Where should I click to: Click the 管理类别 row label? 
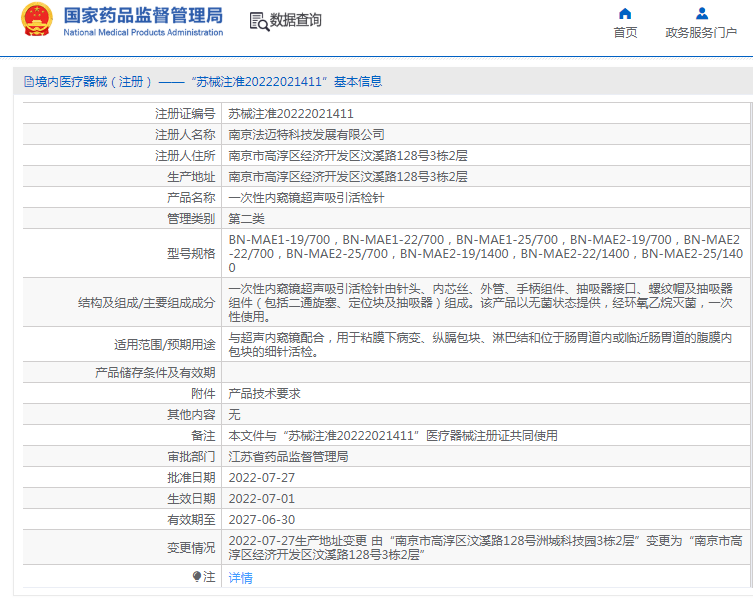point(191,219)
